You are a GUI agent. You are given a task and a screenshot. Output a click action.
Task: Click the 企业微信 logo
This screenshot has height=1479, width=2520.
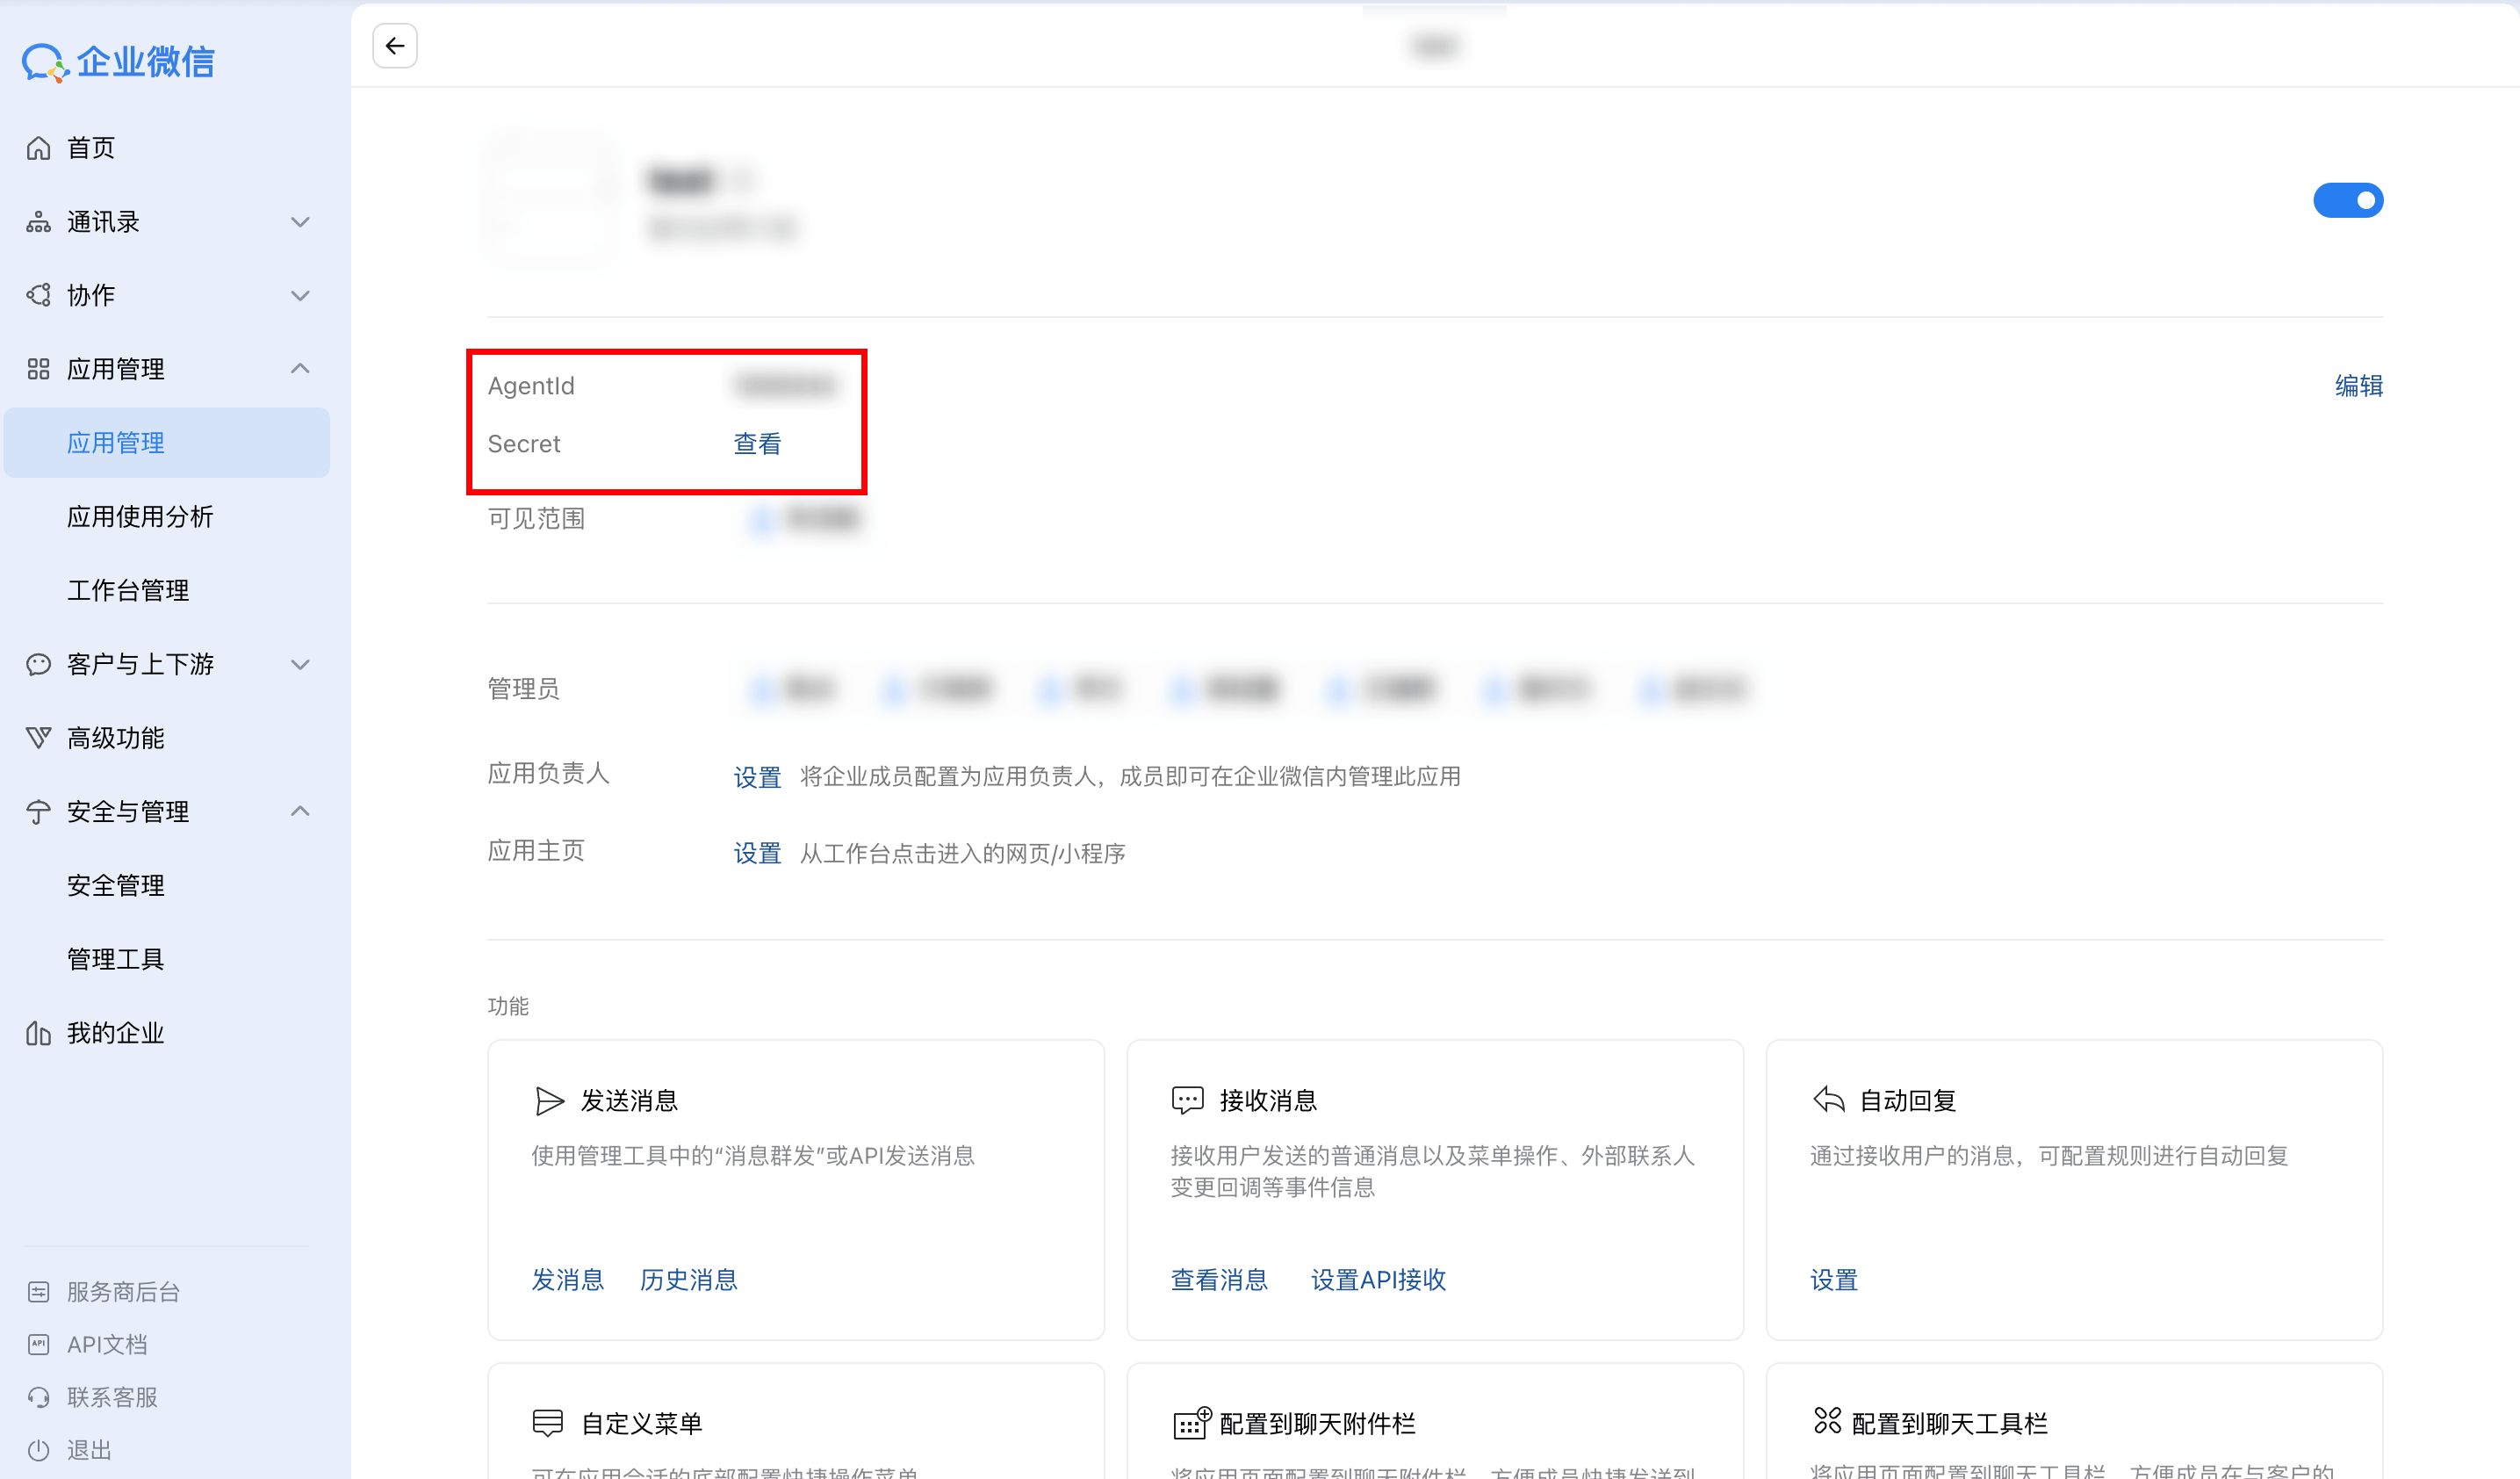tap(118, 62)
